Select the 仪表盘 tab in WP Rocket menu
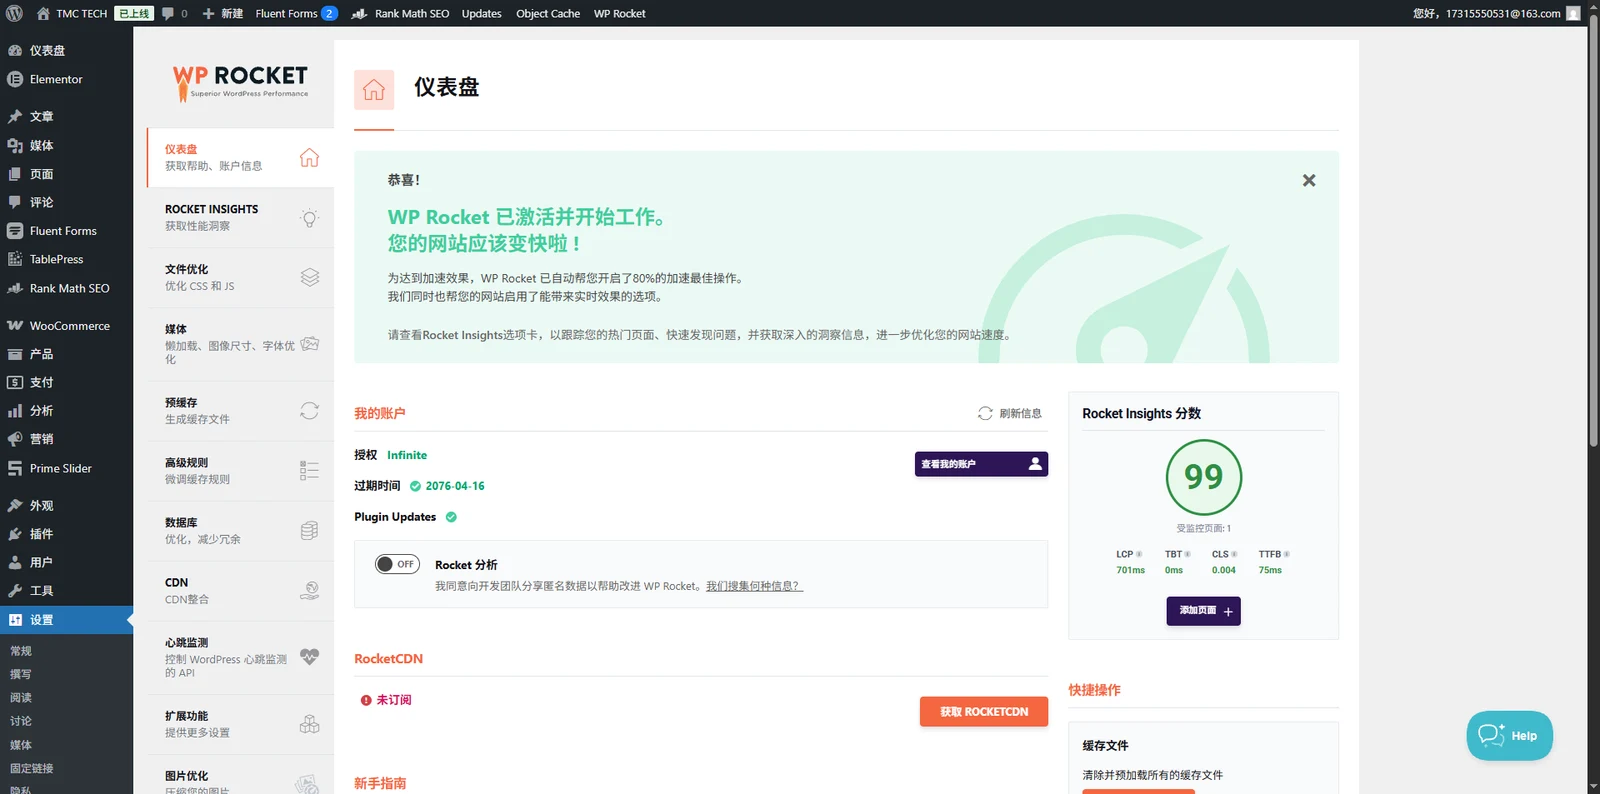1600x794 pixels. [240, 157]
